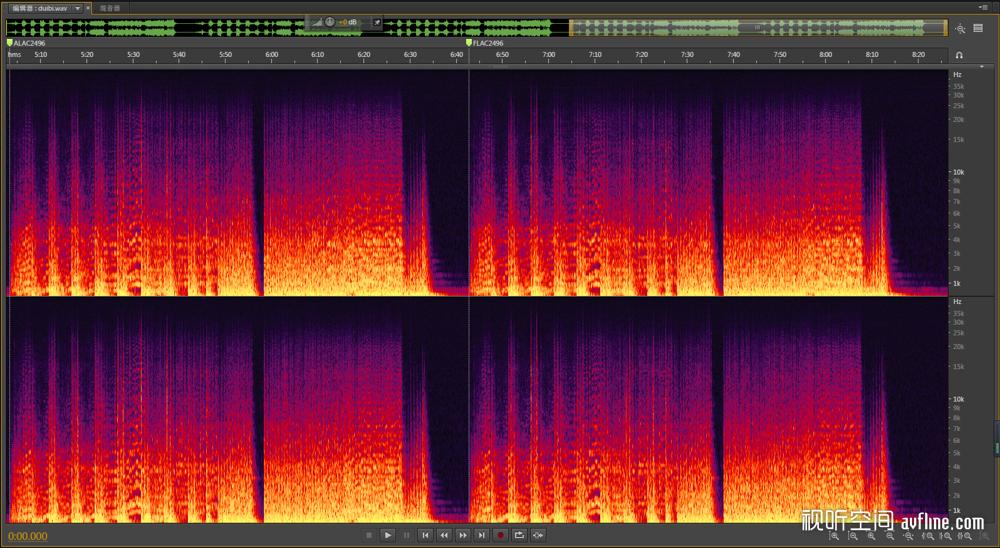
Task: Click the right edge of overview selection
Action: click(x=946, y=27)
